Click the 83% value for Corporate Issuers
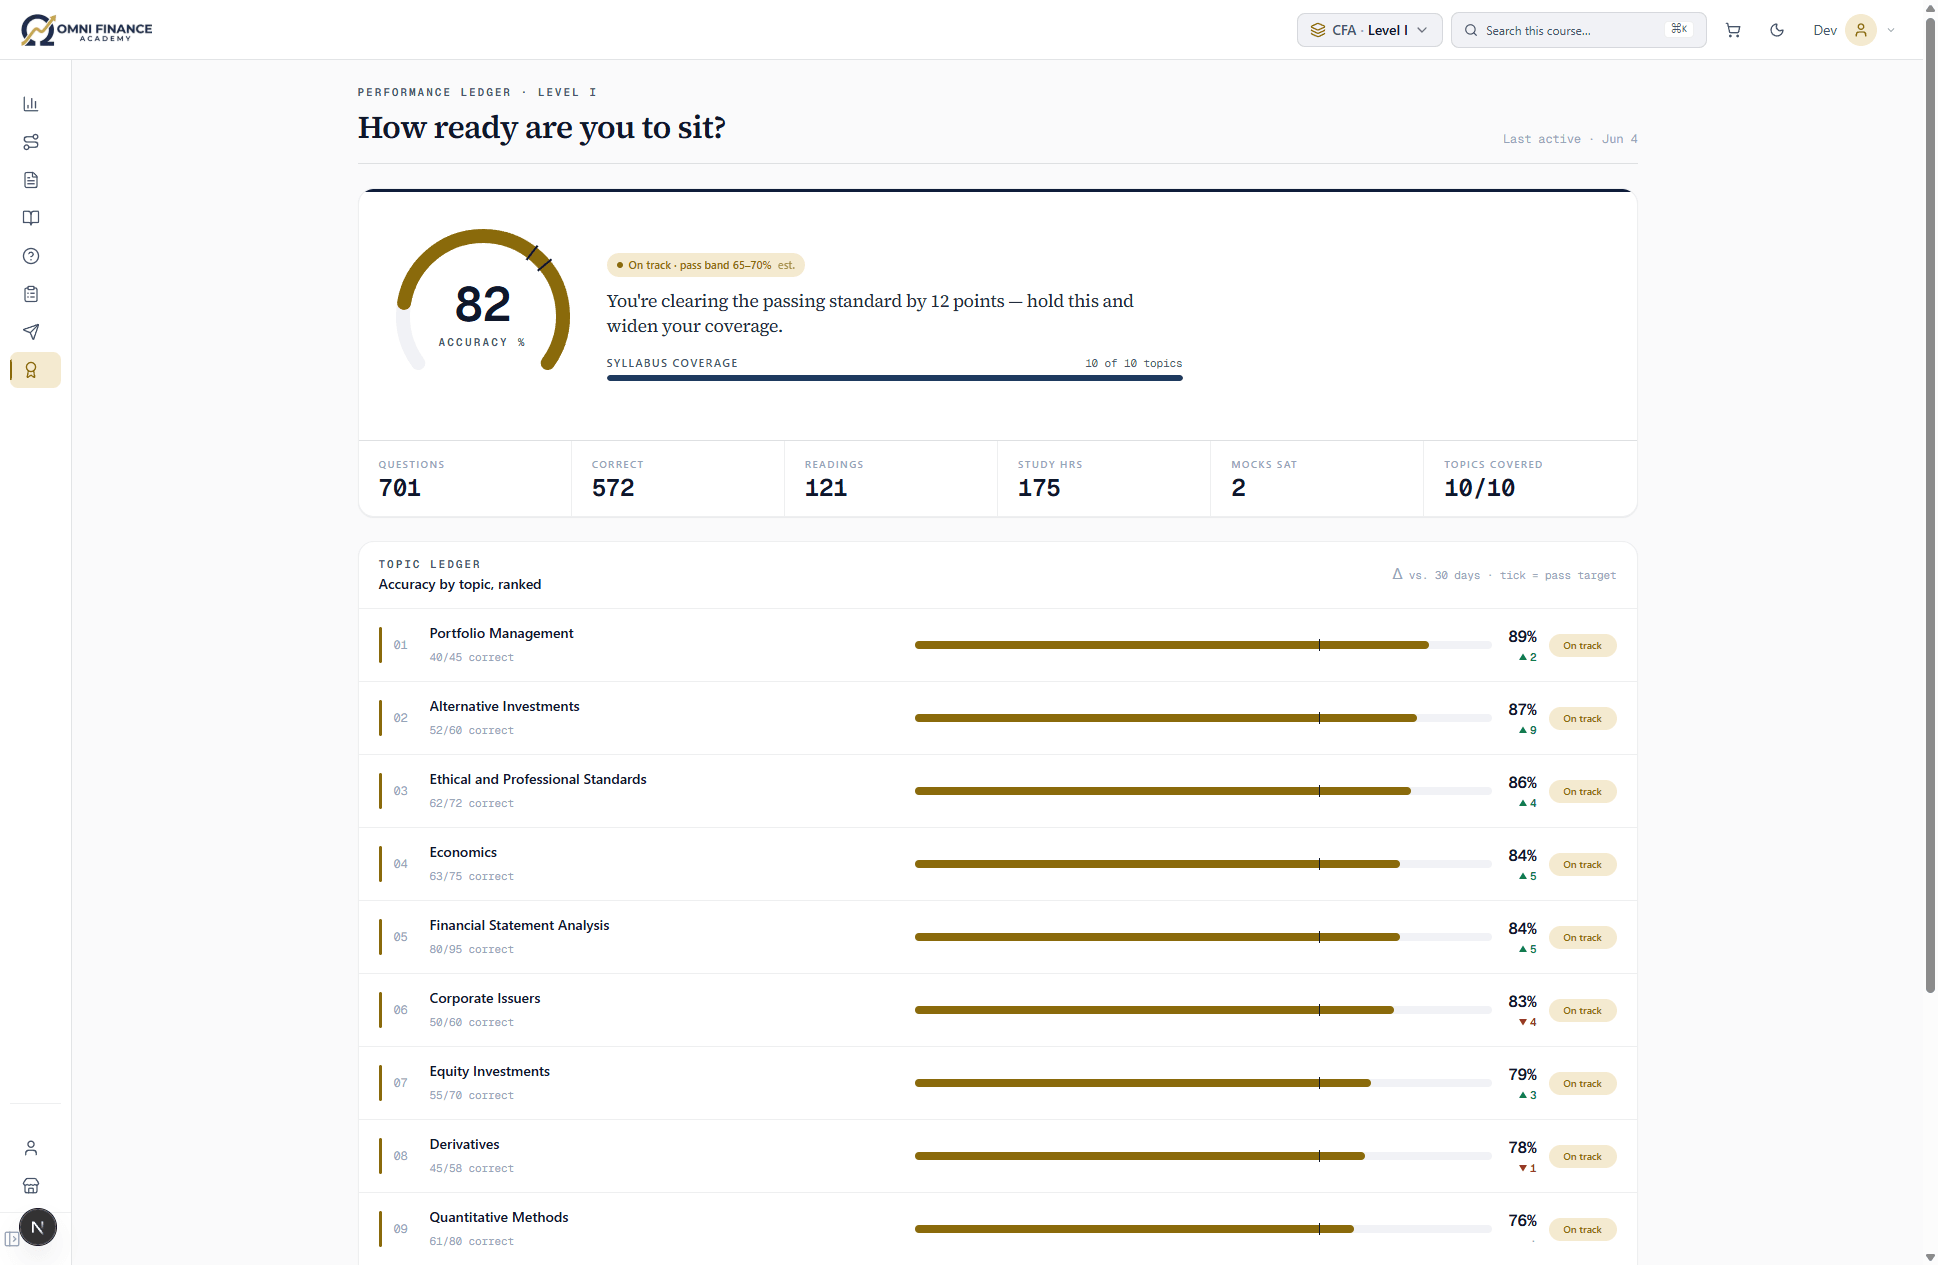 click(x=1522, y=1002)
